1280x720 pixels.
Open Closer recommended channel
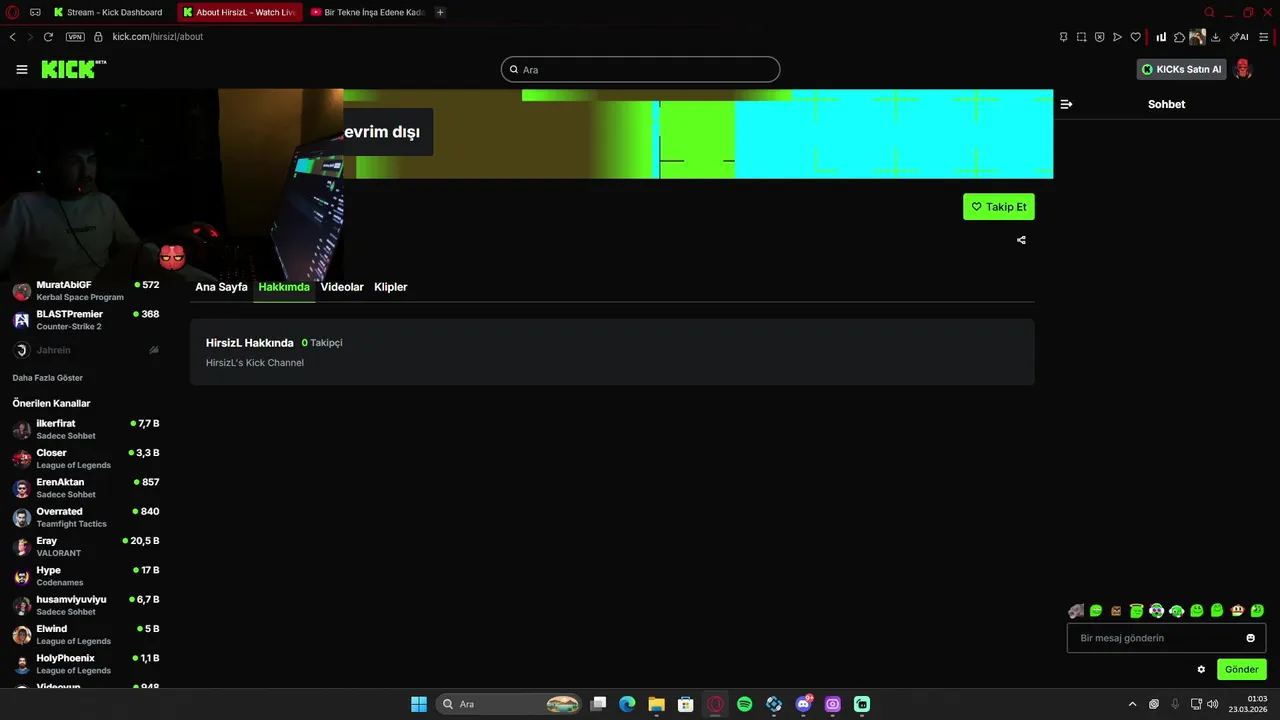click(x=86, y=458)
